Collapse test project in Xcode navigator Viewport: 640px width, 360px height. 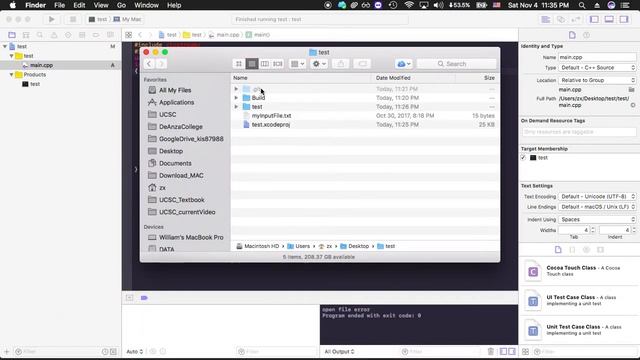pos(5,47)
